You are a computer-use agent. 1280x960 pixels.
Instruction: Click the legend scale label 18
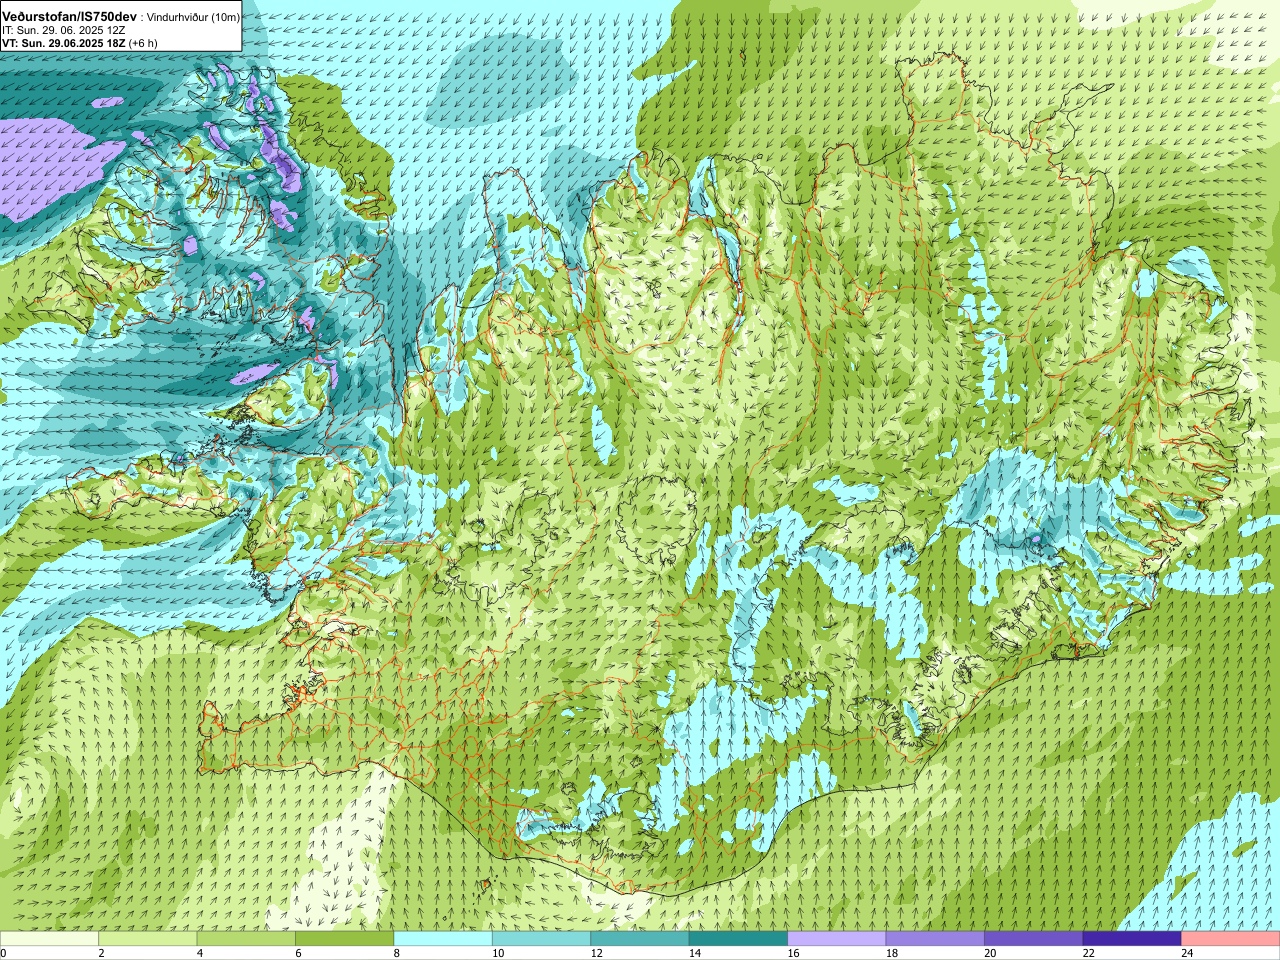tap(891, 953)
